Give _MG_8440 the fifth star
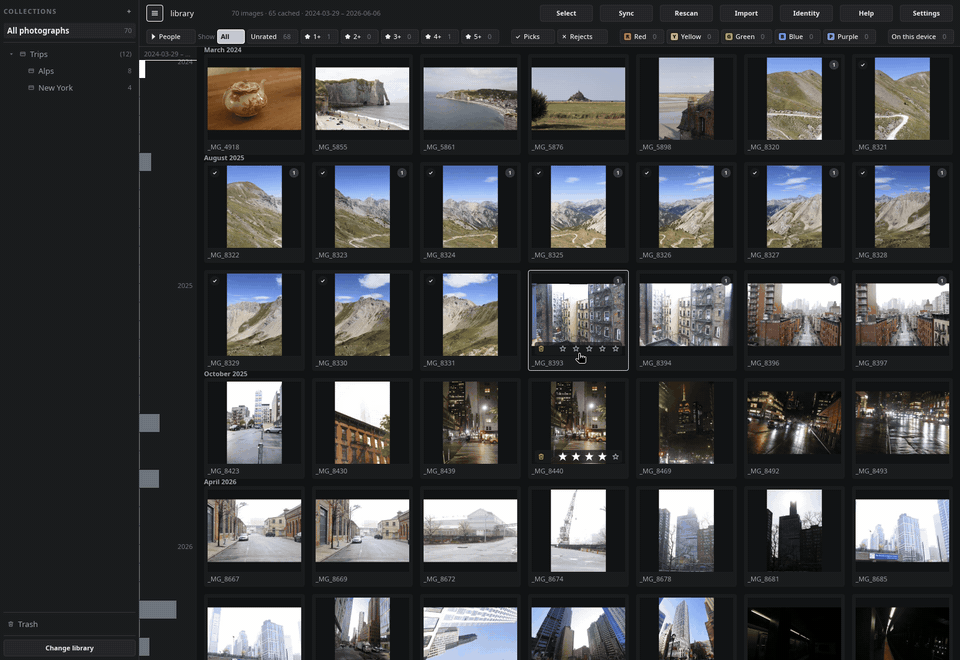960x660 pixels. pos(615,457)
